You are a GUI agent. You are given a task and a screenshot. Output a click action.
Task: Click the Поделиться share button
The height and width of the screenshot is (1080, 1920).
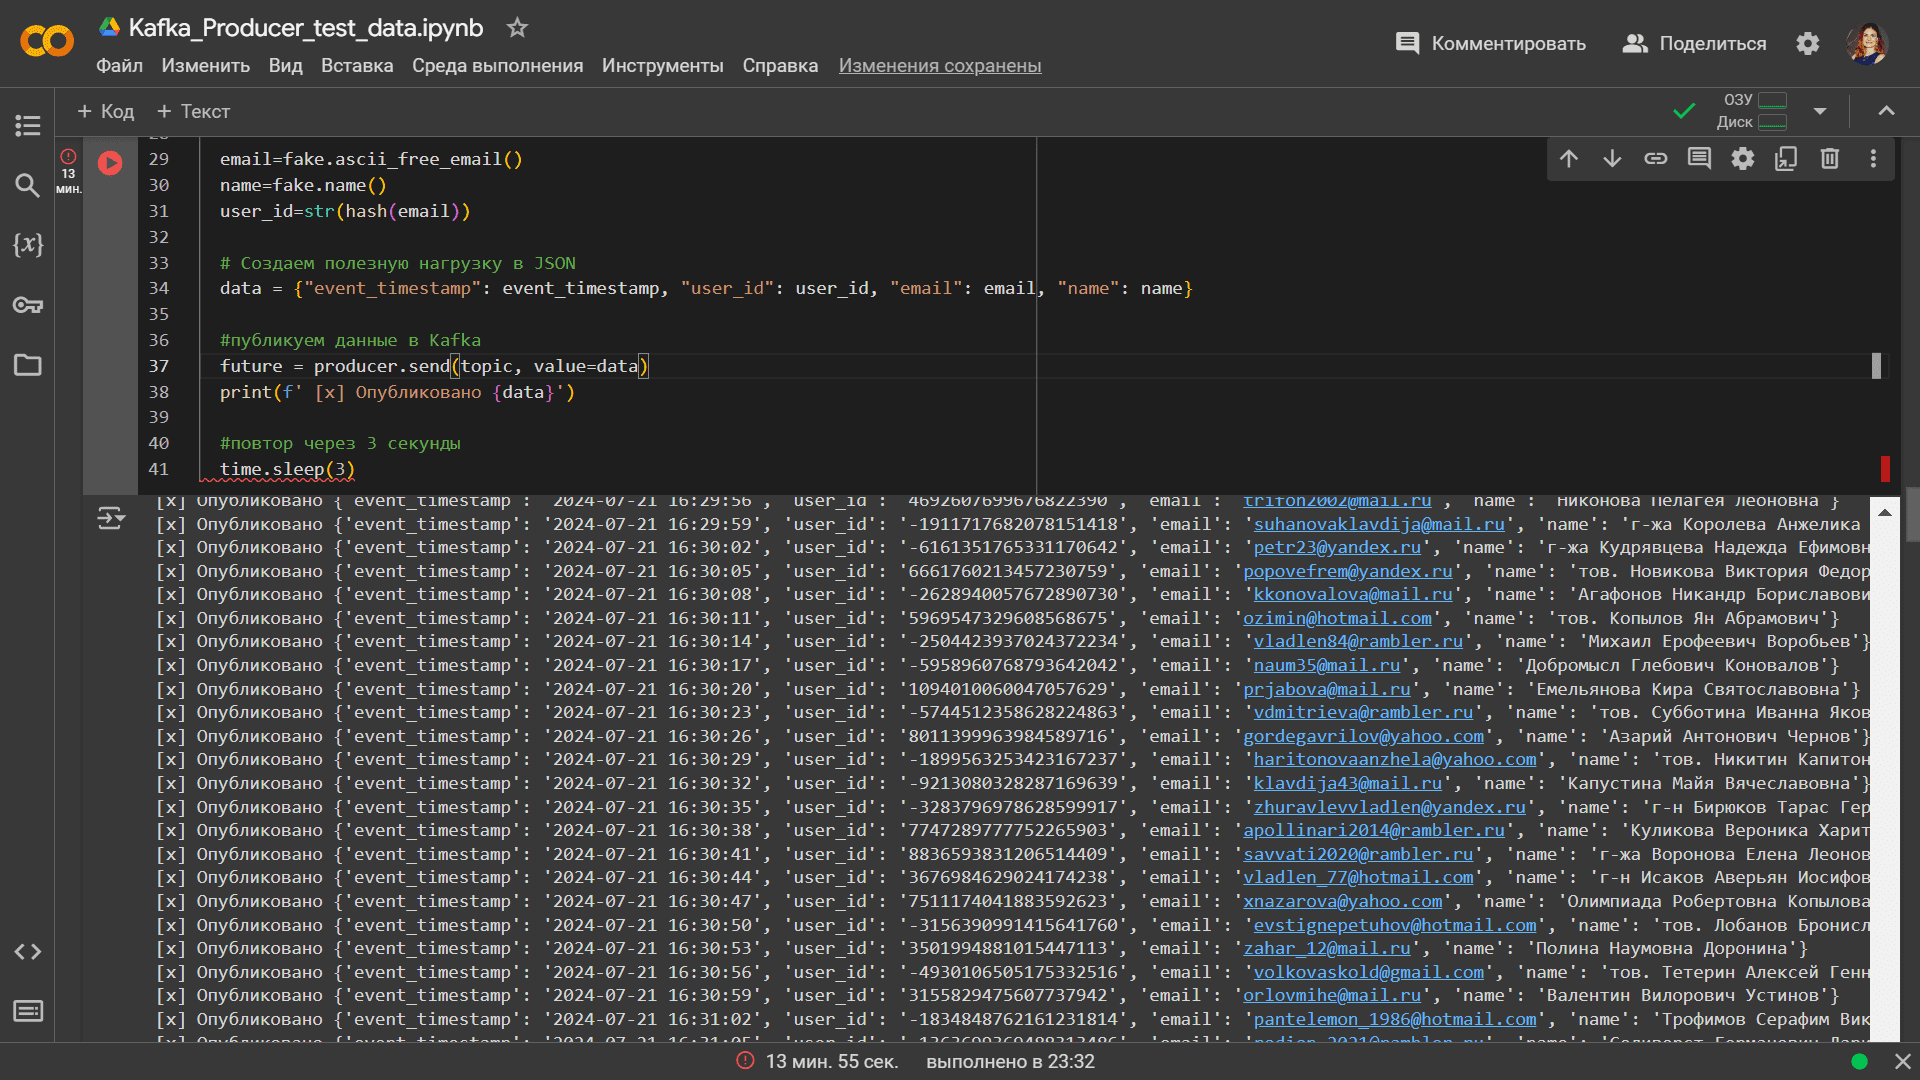[x=1694, y=43]
